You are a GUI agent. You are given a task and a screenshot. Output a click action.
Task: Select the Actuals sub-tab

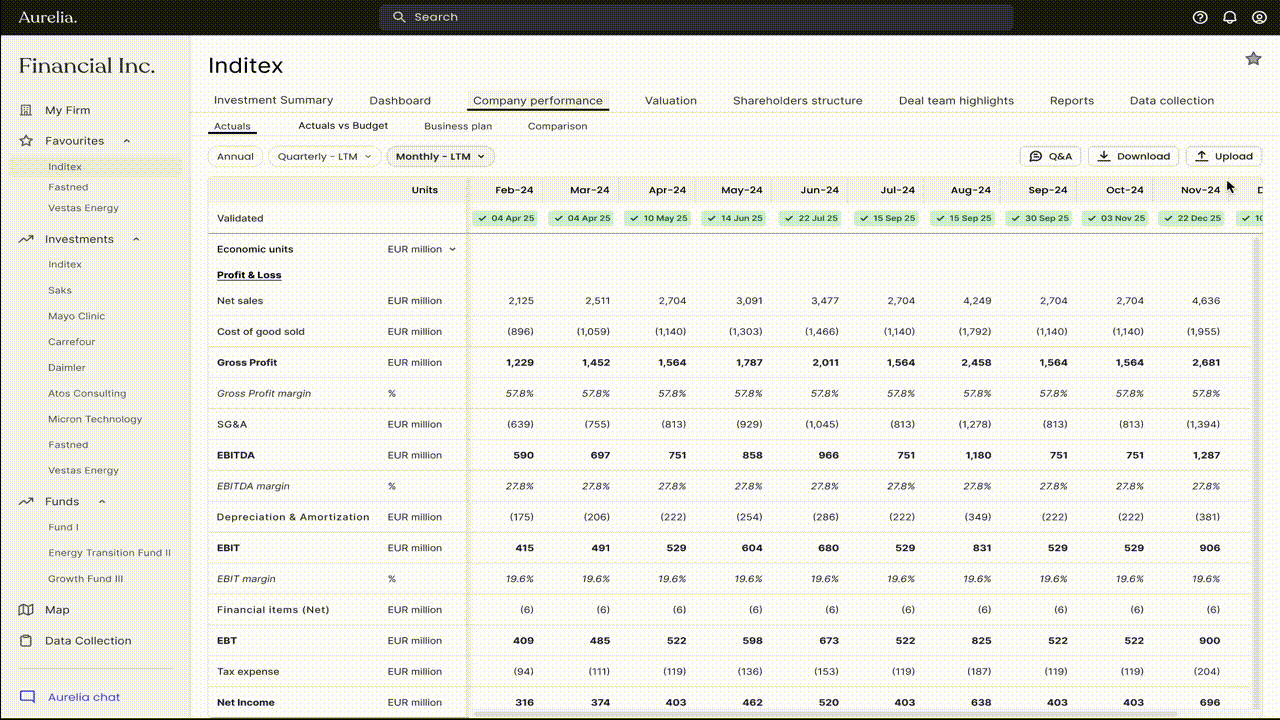232,126
